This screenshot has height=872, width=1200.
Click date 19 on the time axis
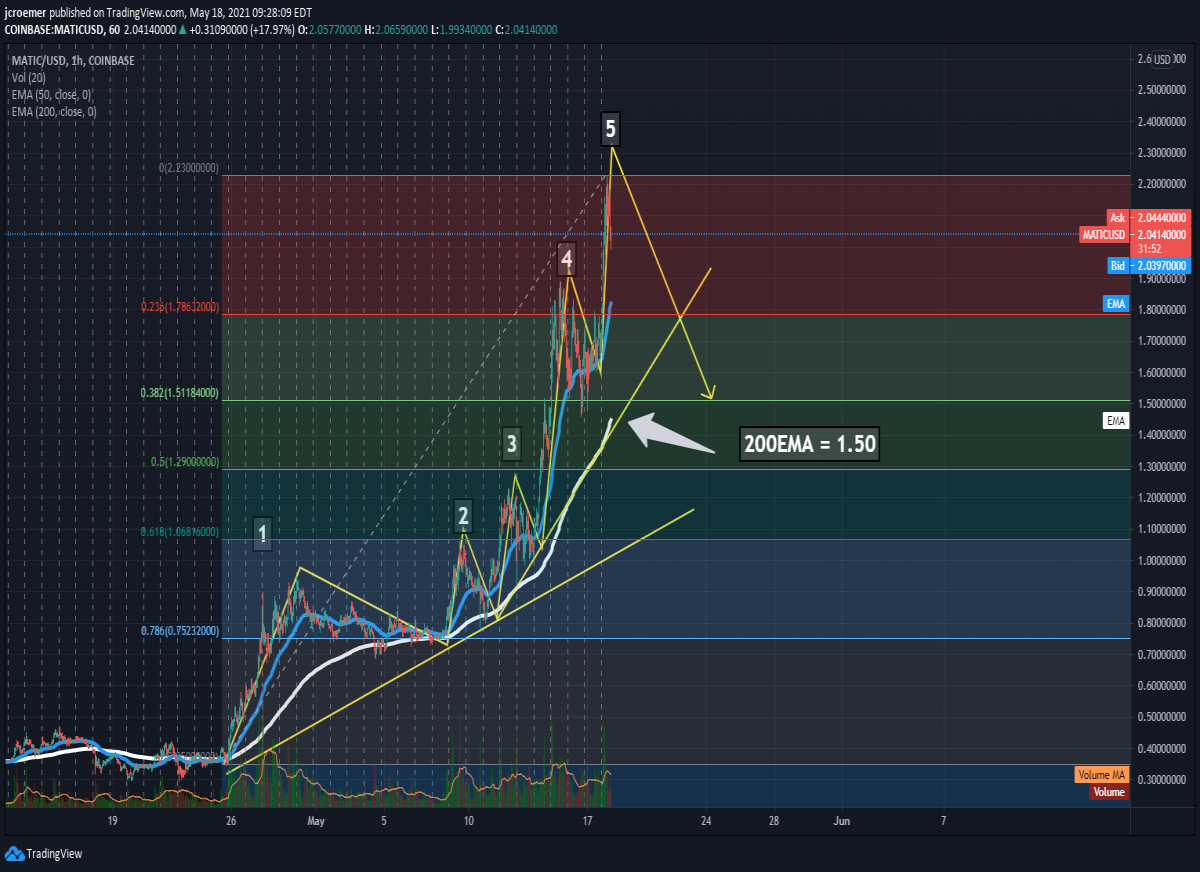[x=113, y=821]
